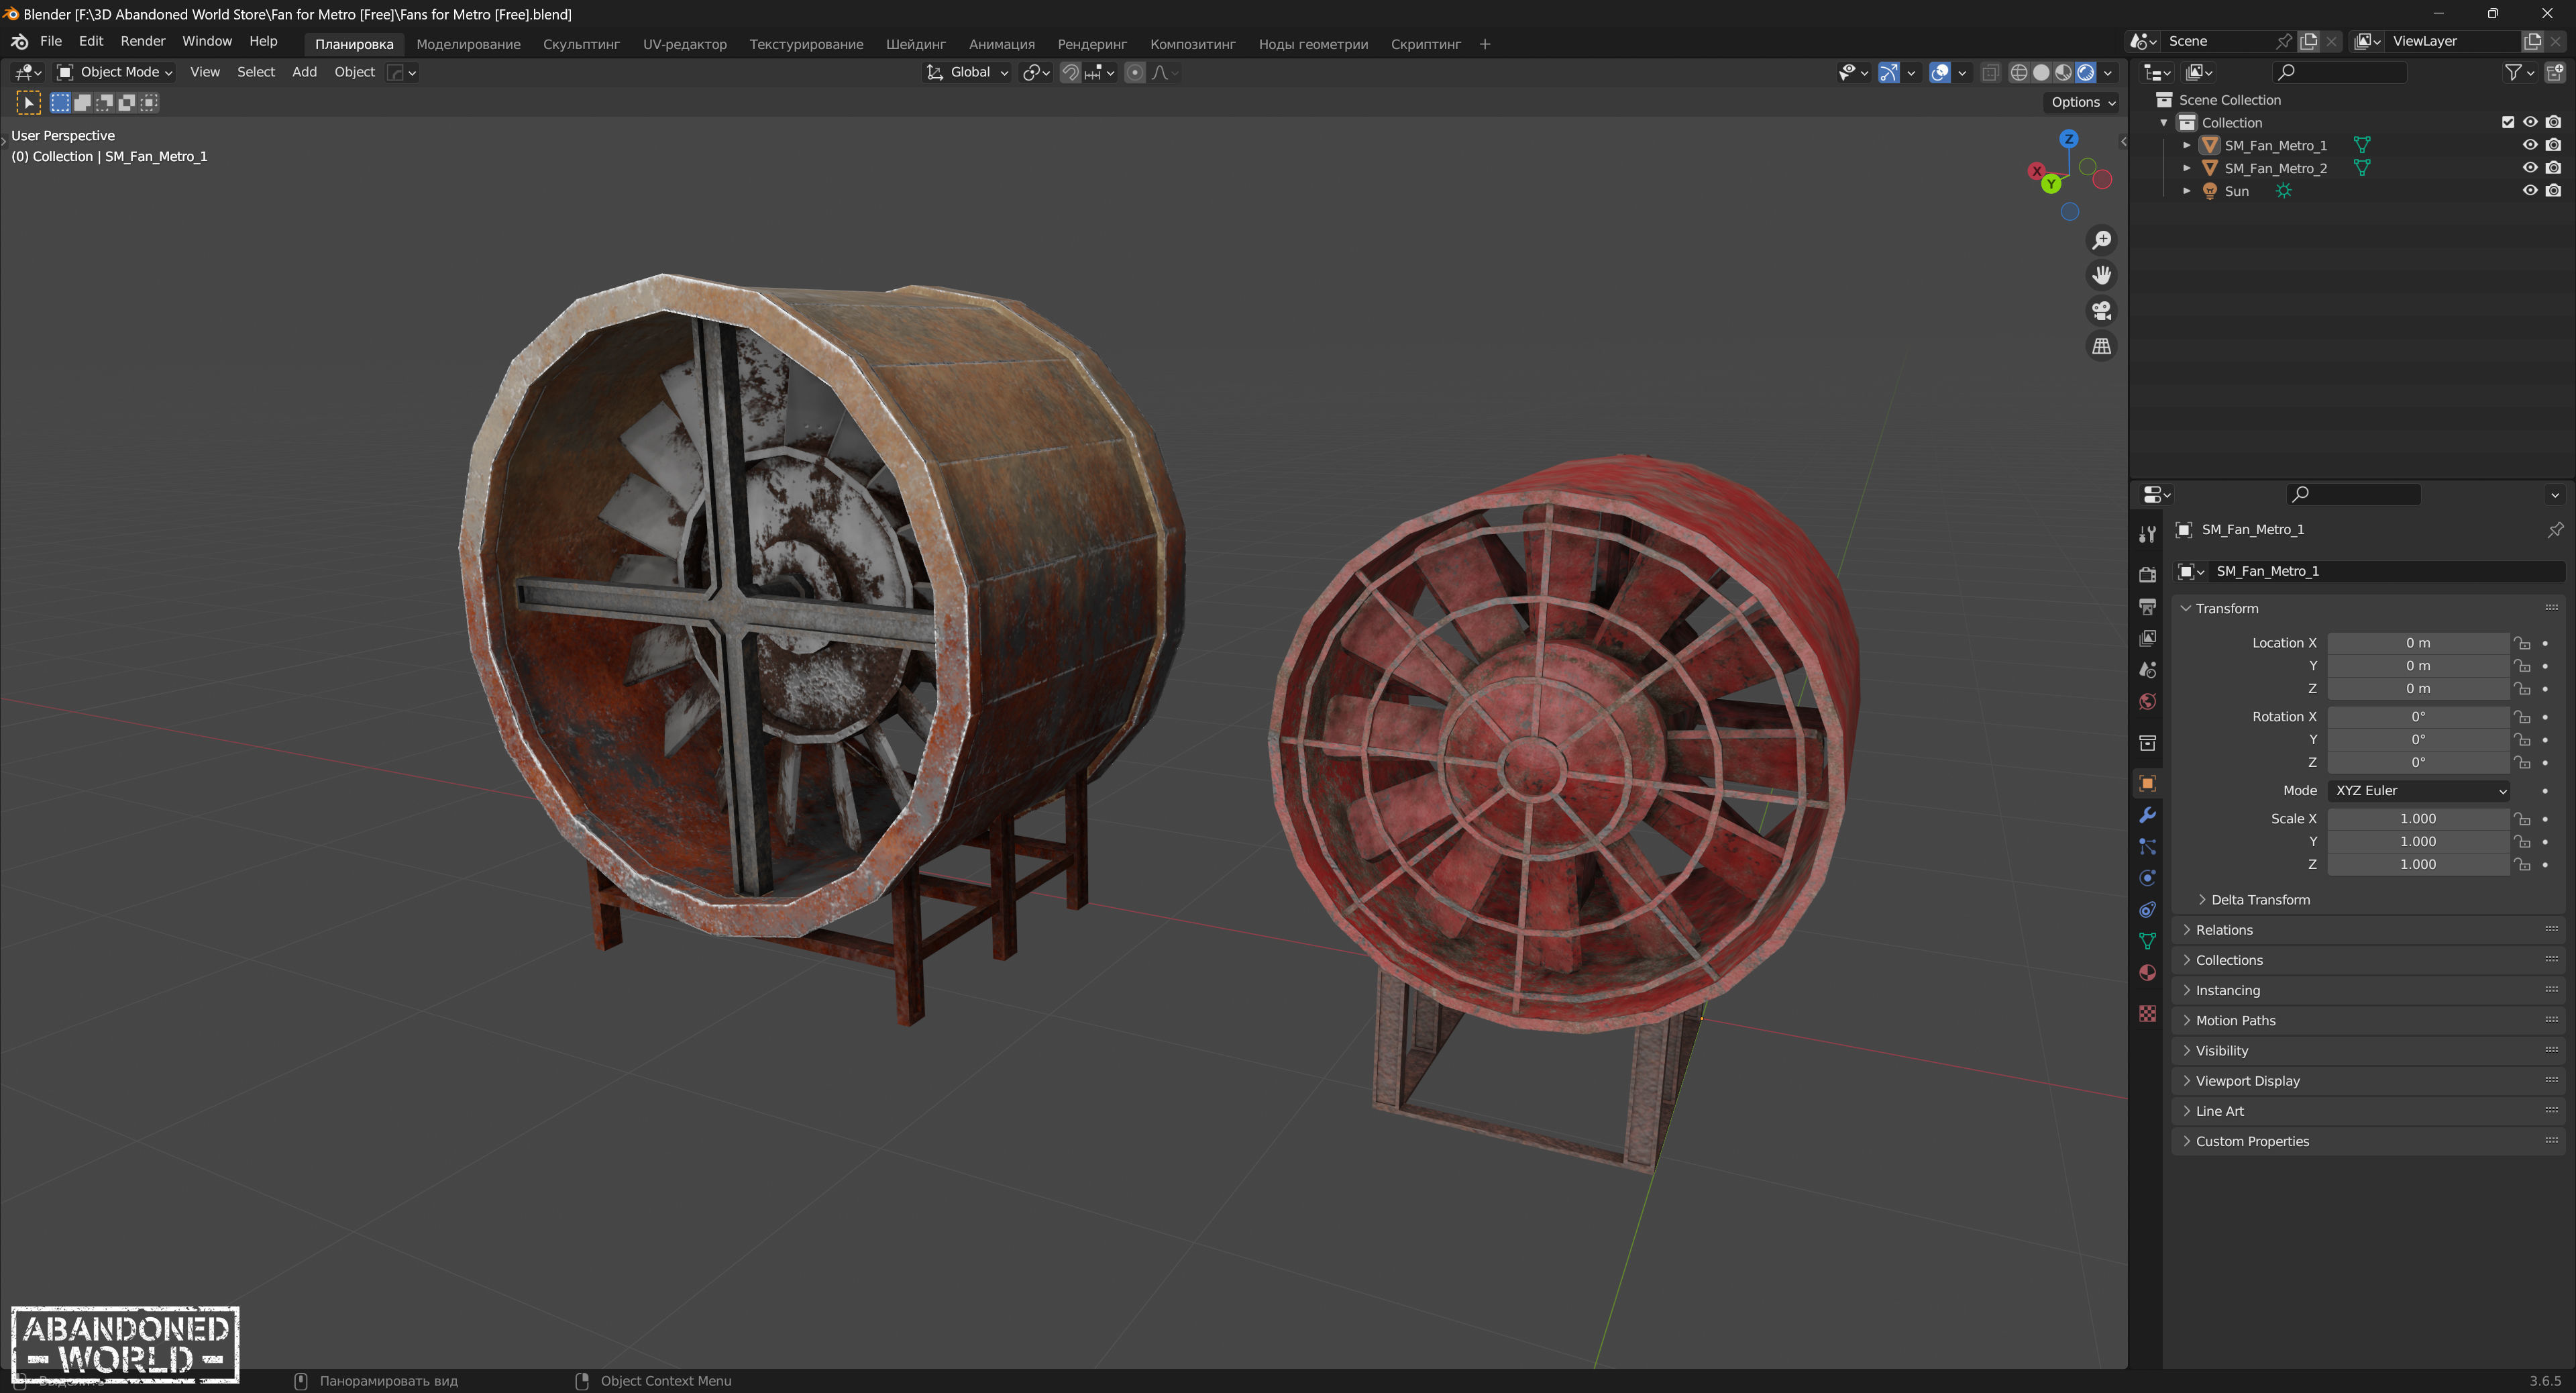Toggle show overlays button
Image resolution: width=2576 pixels, height=1393 pixels.
click(1940, 72)
